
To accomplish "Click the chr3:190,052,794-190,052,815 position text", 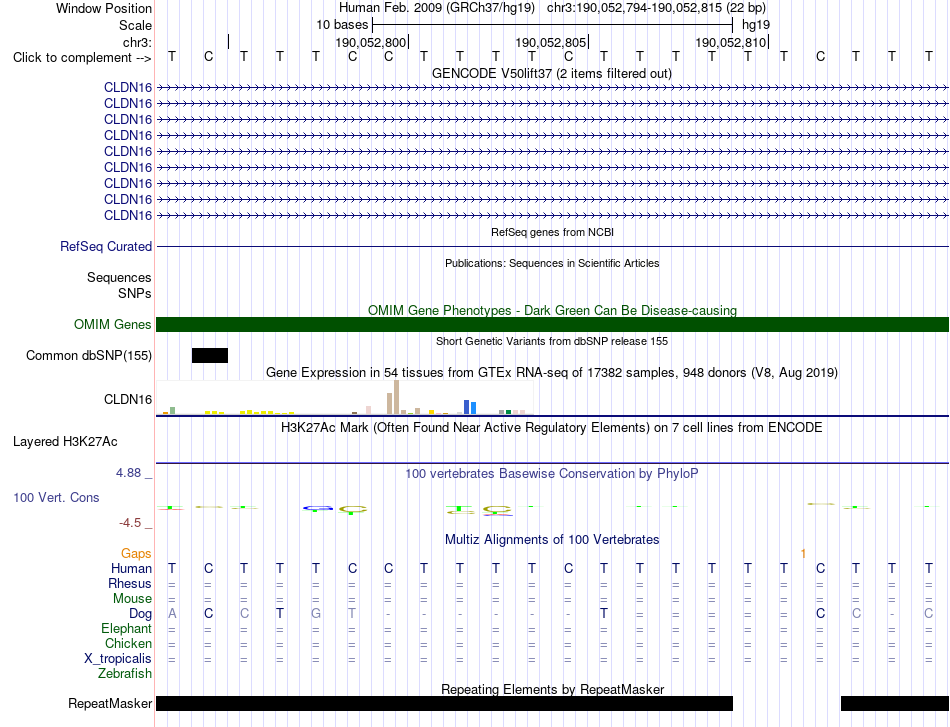I will (656, 8).
